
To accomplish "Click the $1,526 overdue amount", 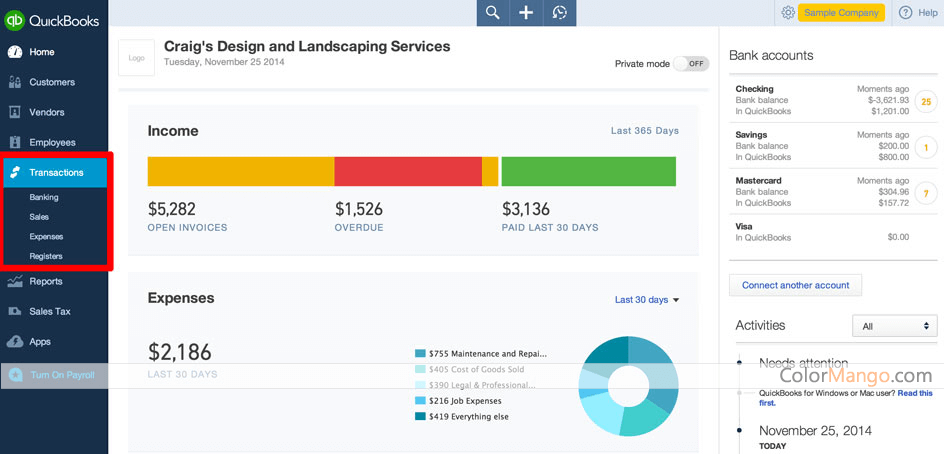I will tap(359, 210).
